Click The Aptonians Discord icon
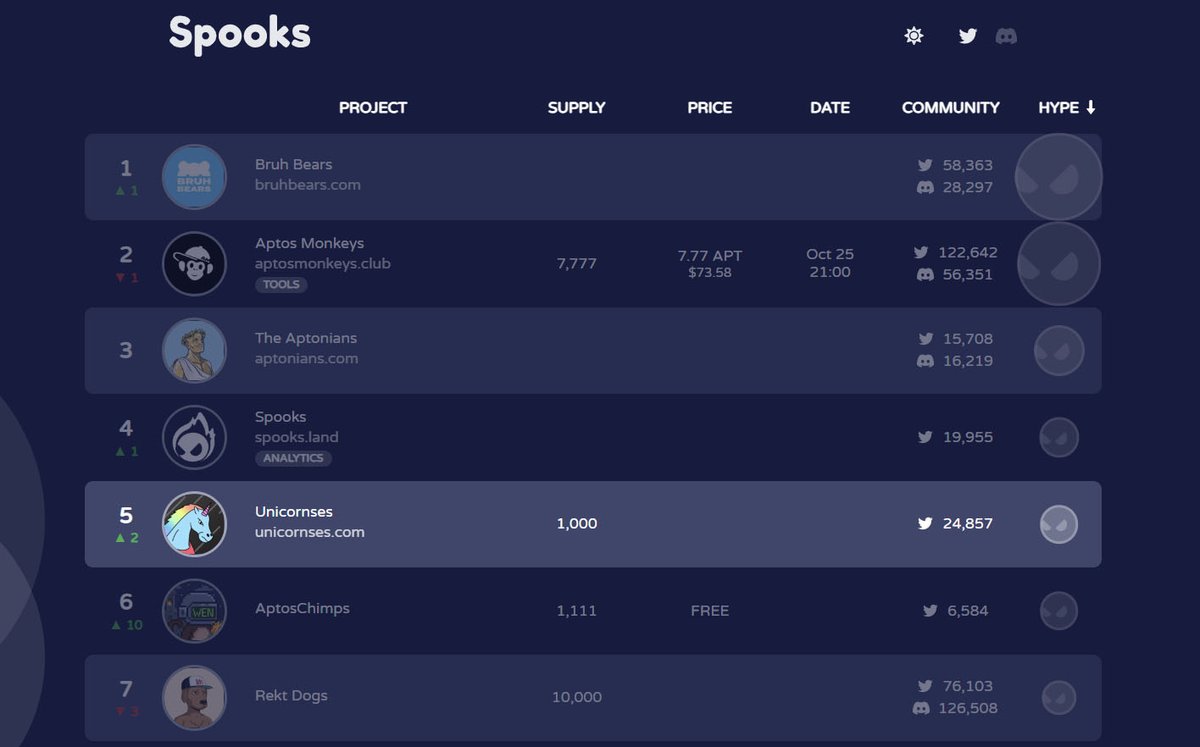Image resolution: width=1200 pixels, height=747 pixels. coord(925,361)
